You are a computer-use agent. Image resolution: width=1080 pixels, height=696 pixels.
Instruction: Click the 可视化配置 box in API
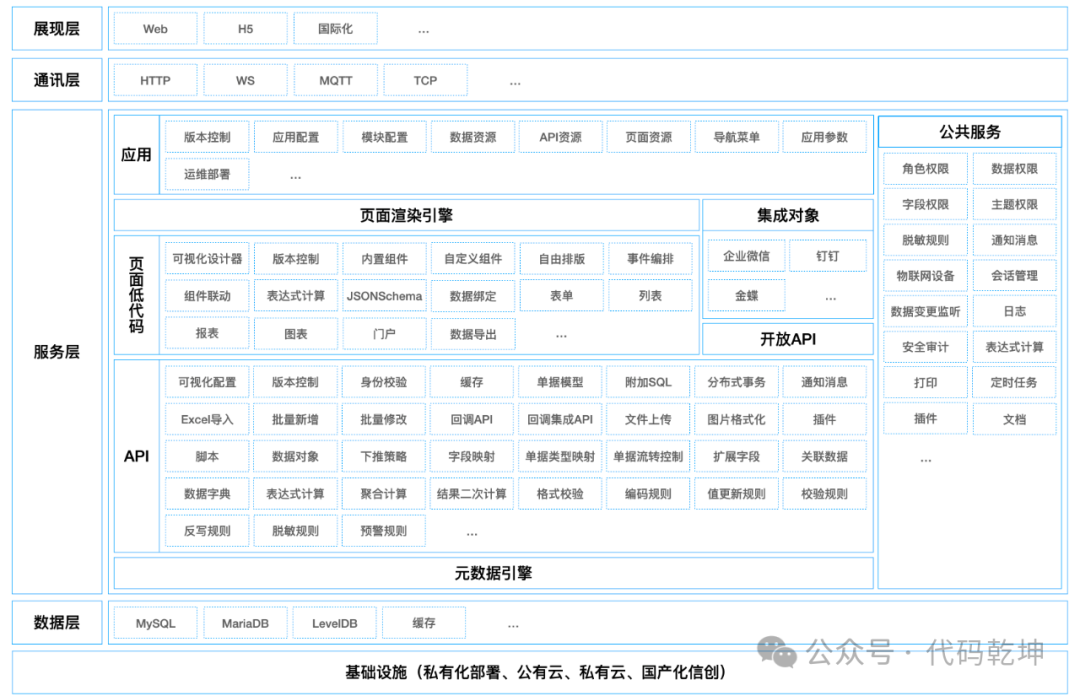pyautogui.click(x=207, y=382)
